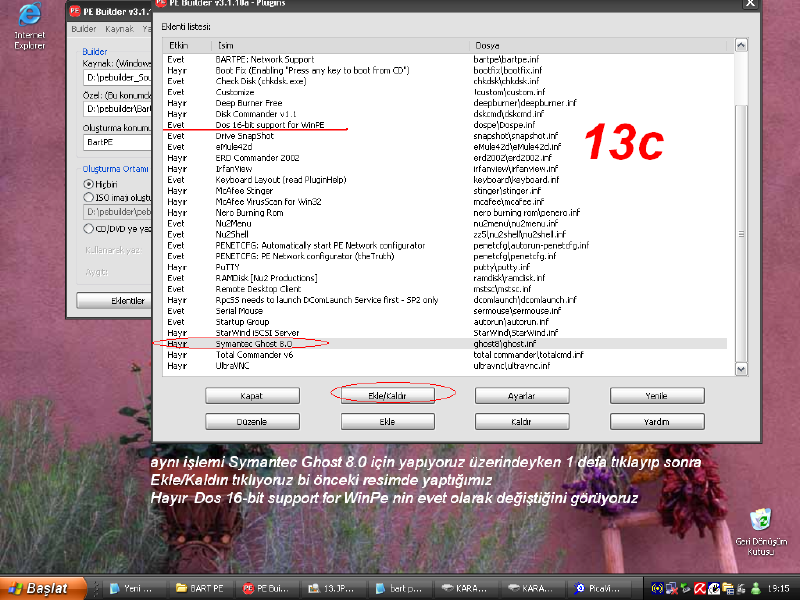Open the Kaynak menu in PE Builder window
Image resolution: width=800 pixels, height=600 pixels.
[x=119, y=29]
